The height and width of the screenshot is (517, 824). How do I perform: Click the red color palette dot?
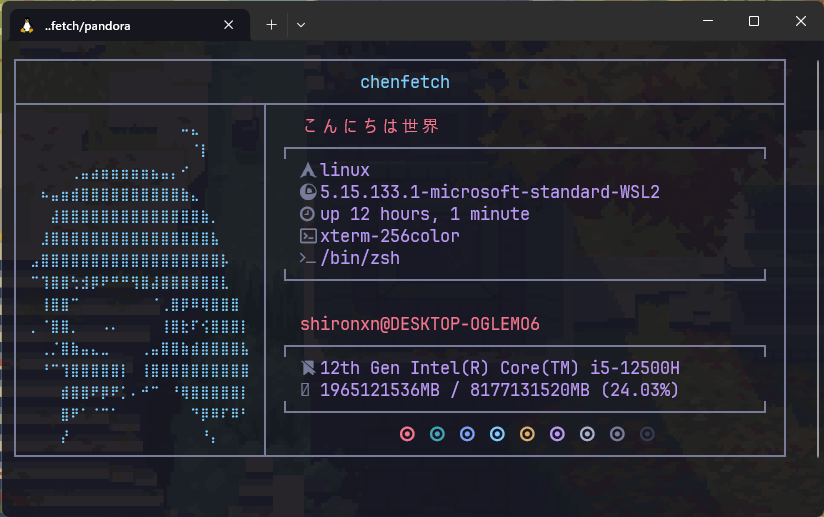click(407, 434)
